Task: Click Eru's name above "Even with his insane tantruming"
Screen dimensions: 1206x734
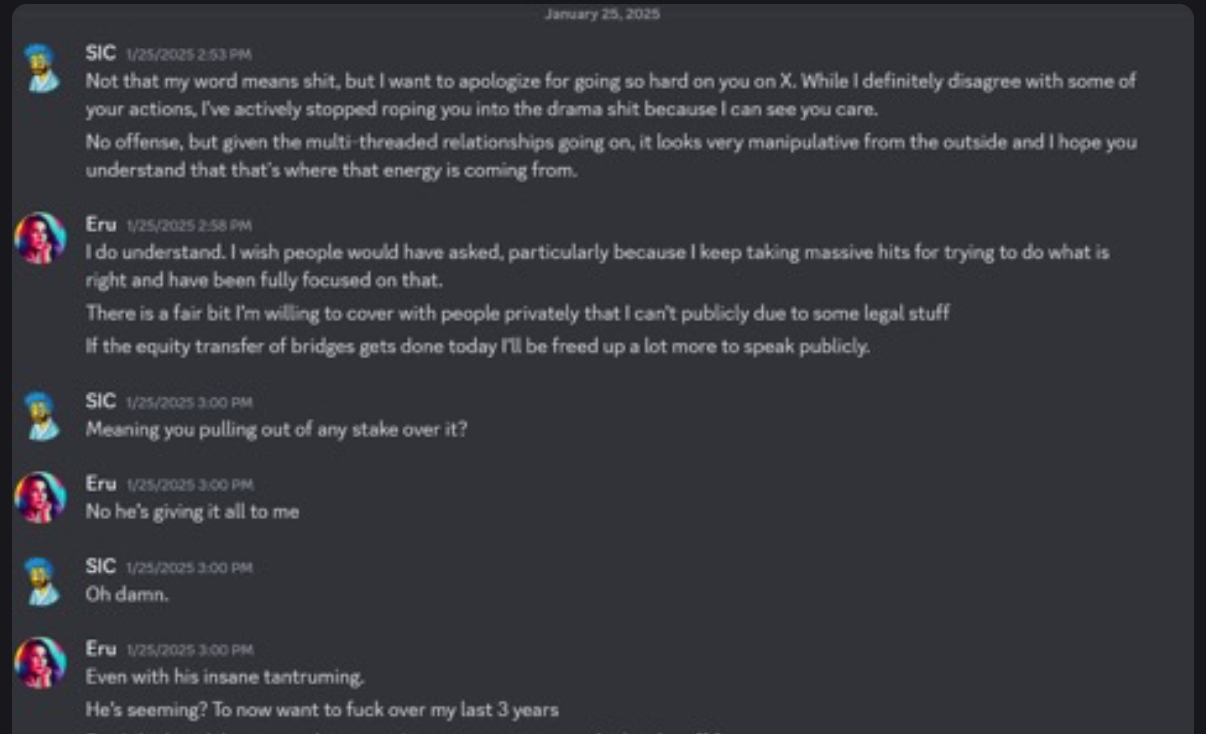Action: click(101, 648)
